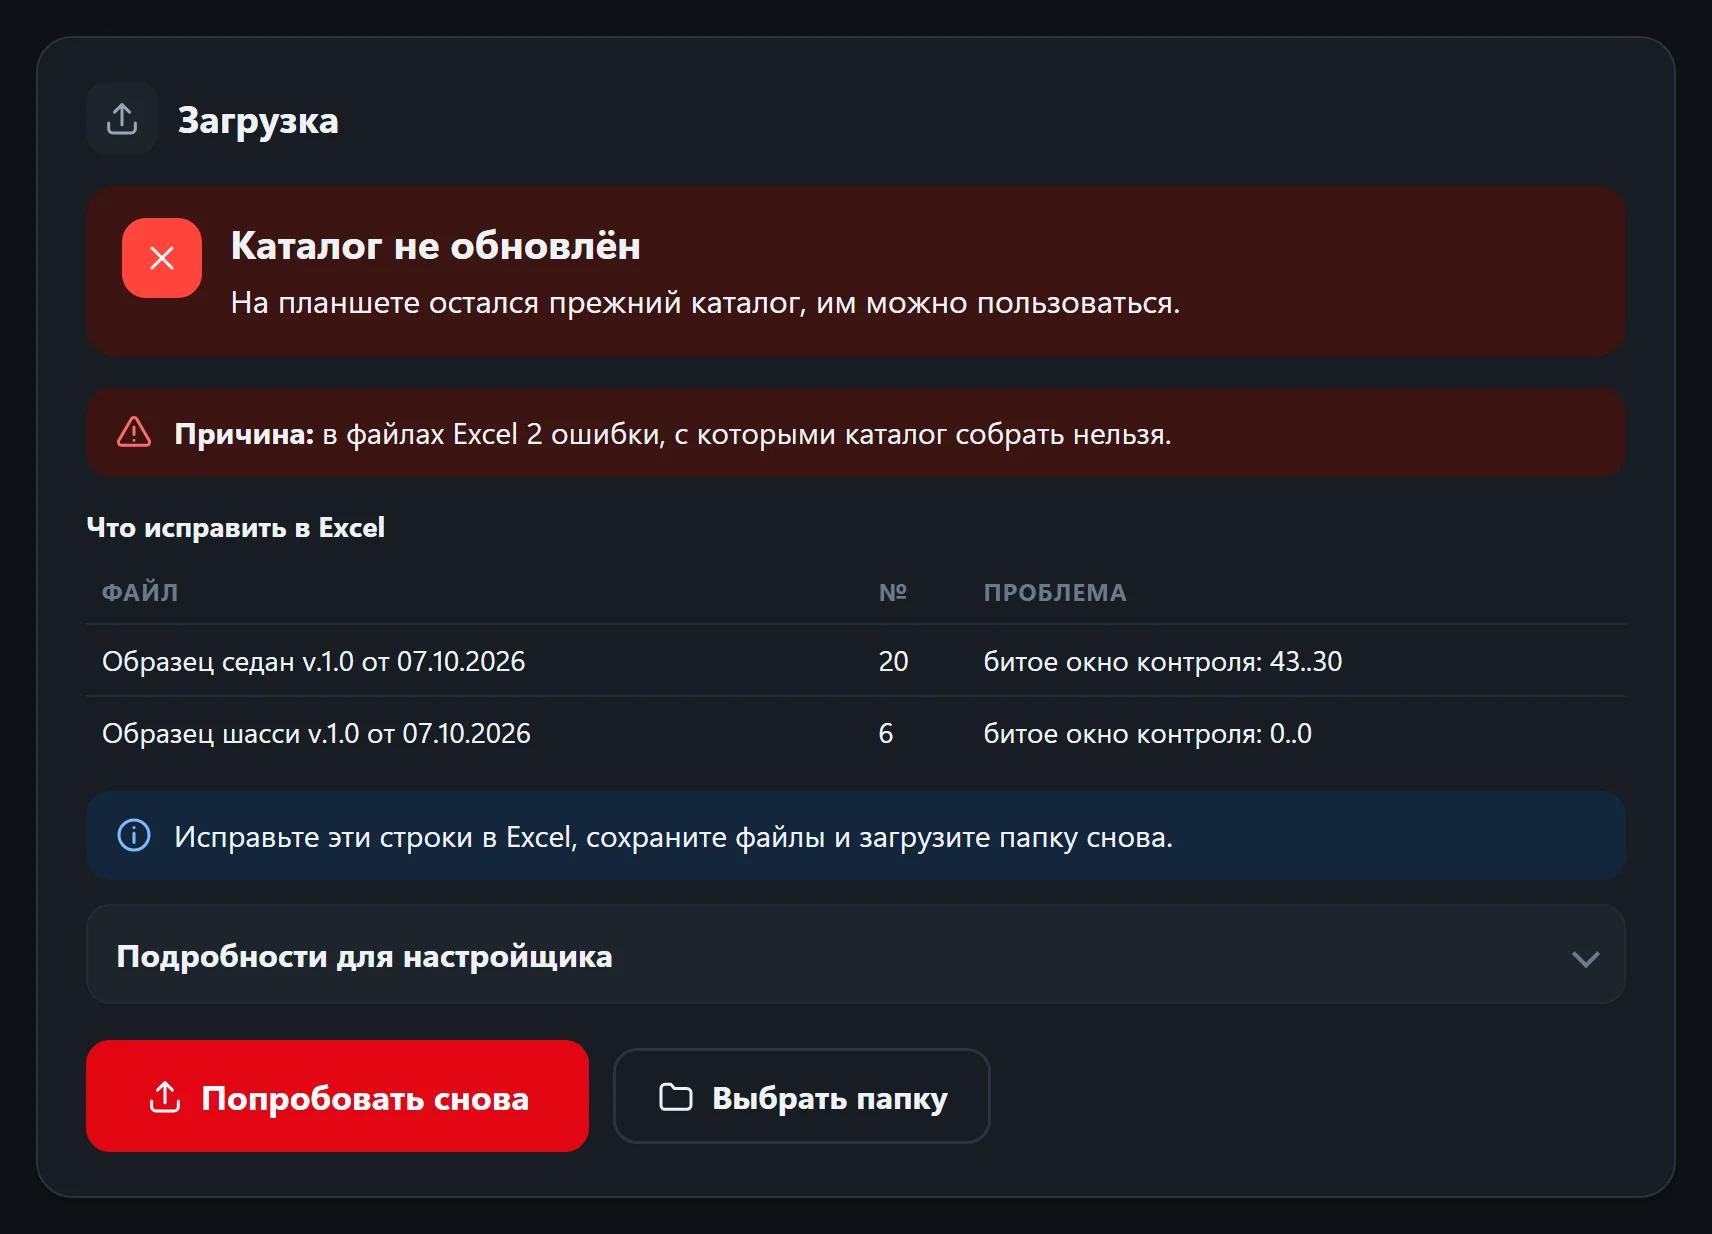Click the На планшете остался прежний каталог text

tap(705, 303)
